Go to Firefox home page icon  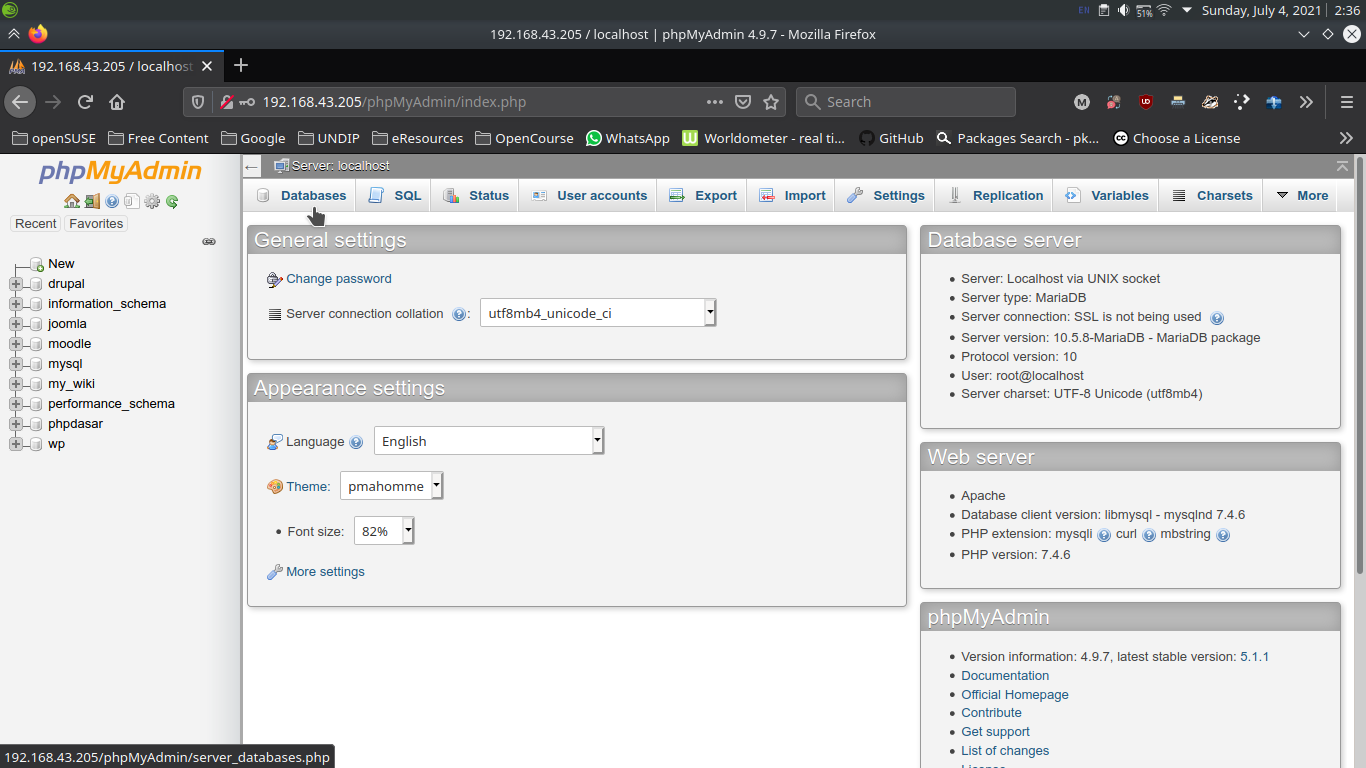point(117,102)
